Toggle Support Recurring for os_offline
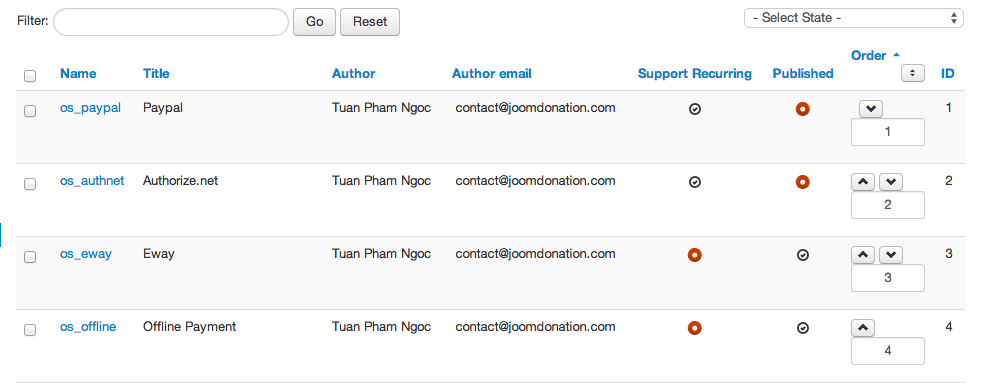Image resolution: width=988 pixels, height=383 pixels. pyautogui.click(x=694, y=328)
